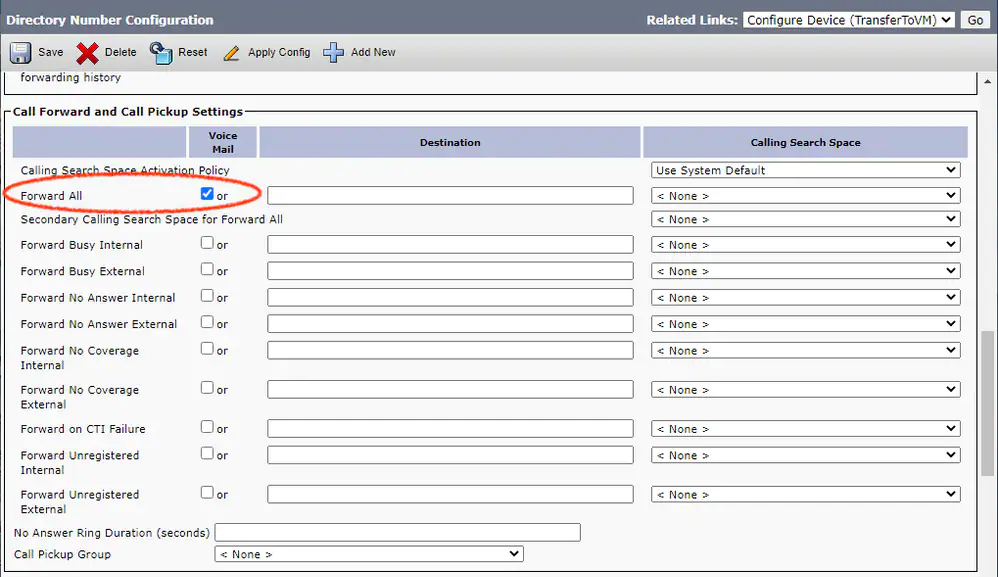The height and width of the screenshot is (577, 998).
Task: Open Forward Unregistered Internal CSS dropdown
Action: 805,455
